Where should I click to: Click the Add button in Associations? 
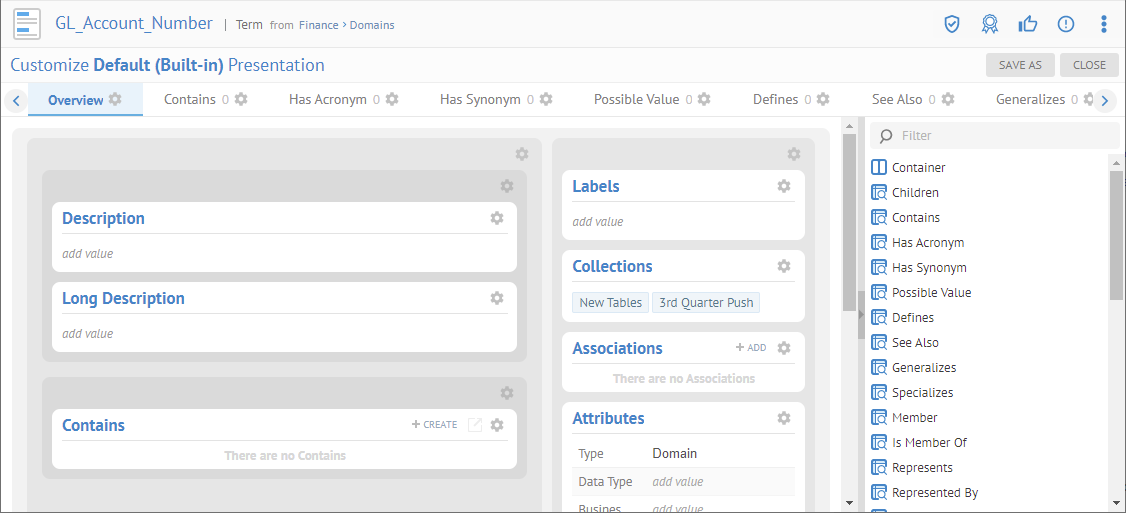coord(751,348)
